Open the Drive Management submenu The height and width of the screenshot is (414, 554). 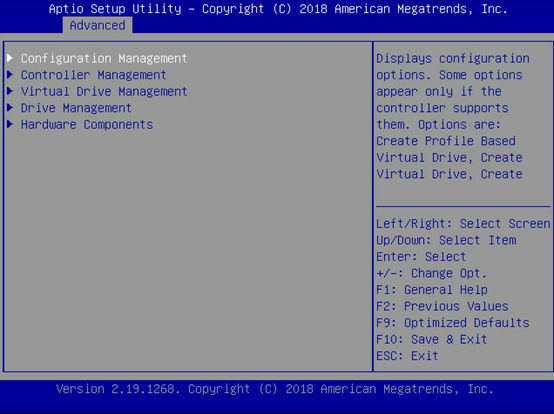coord(76,108)
